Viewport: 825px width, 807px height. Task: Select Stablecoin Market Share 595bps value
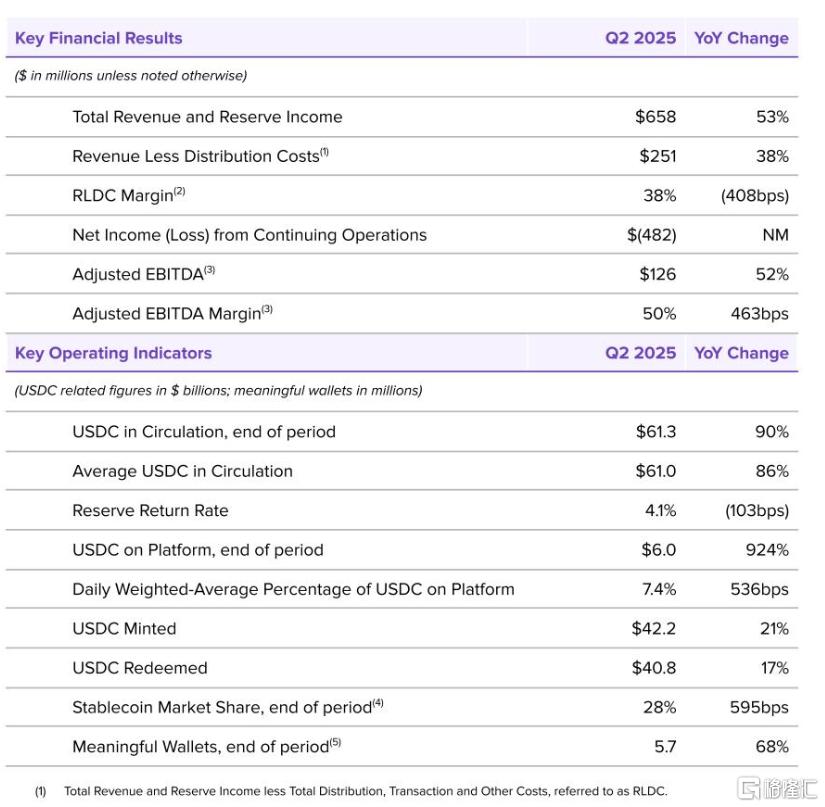tap(759, 707)
